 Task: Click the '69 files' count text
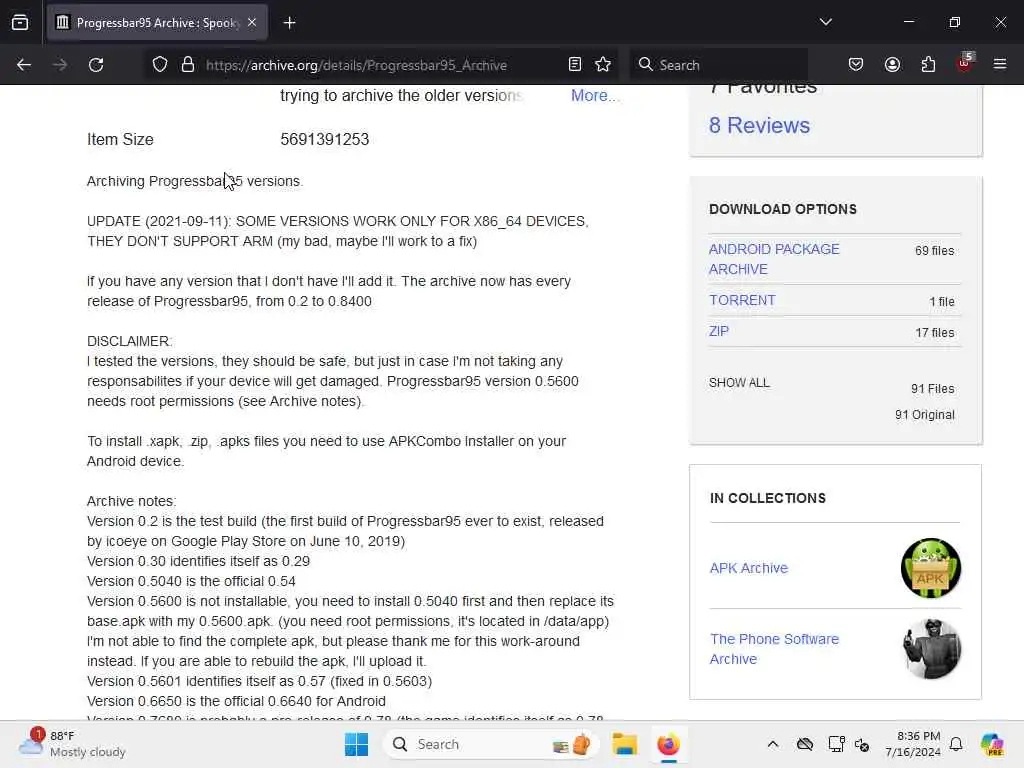click(x=935, y=251)
